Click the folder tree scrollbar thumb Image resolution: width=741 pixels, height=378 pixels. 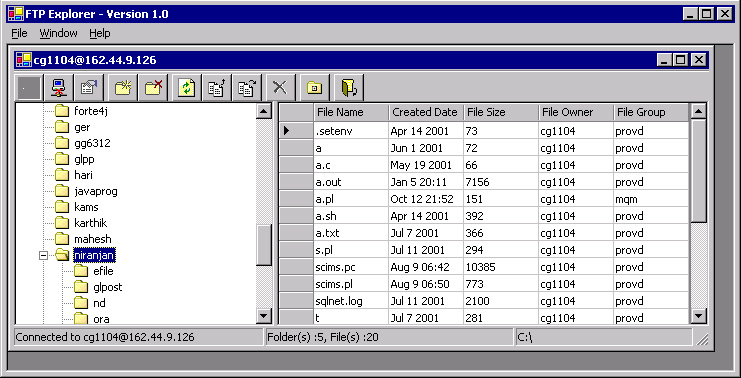pyautogui.click(x=263, y=245)
